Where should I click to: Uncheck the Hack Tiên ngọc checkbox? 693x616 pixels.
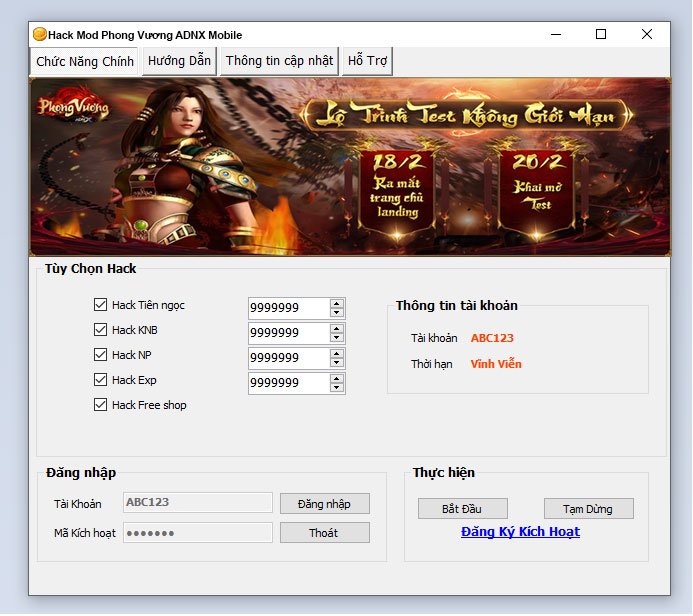100,304
